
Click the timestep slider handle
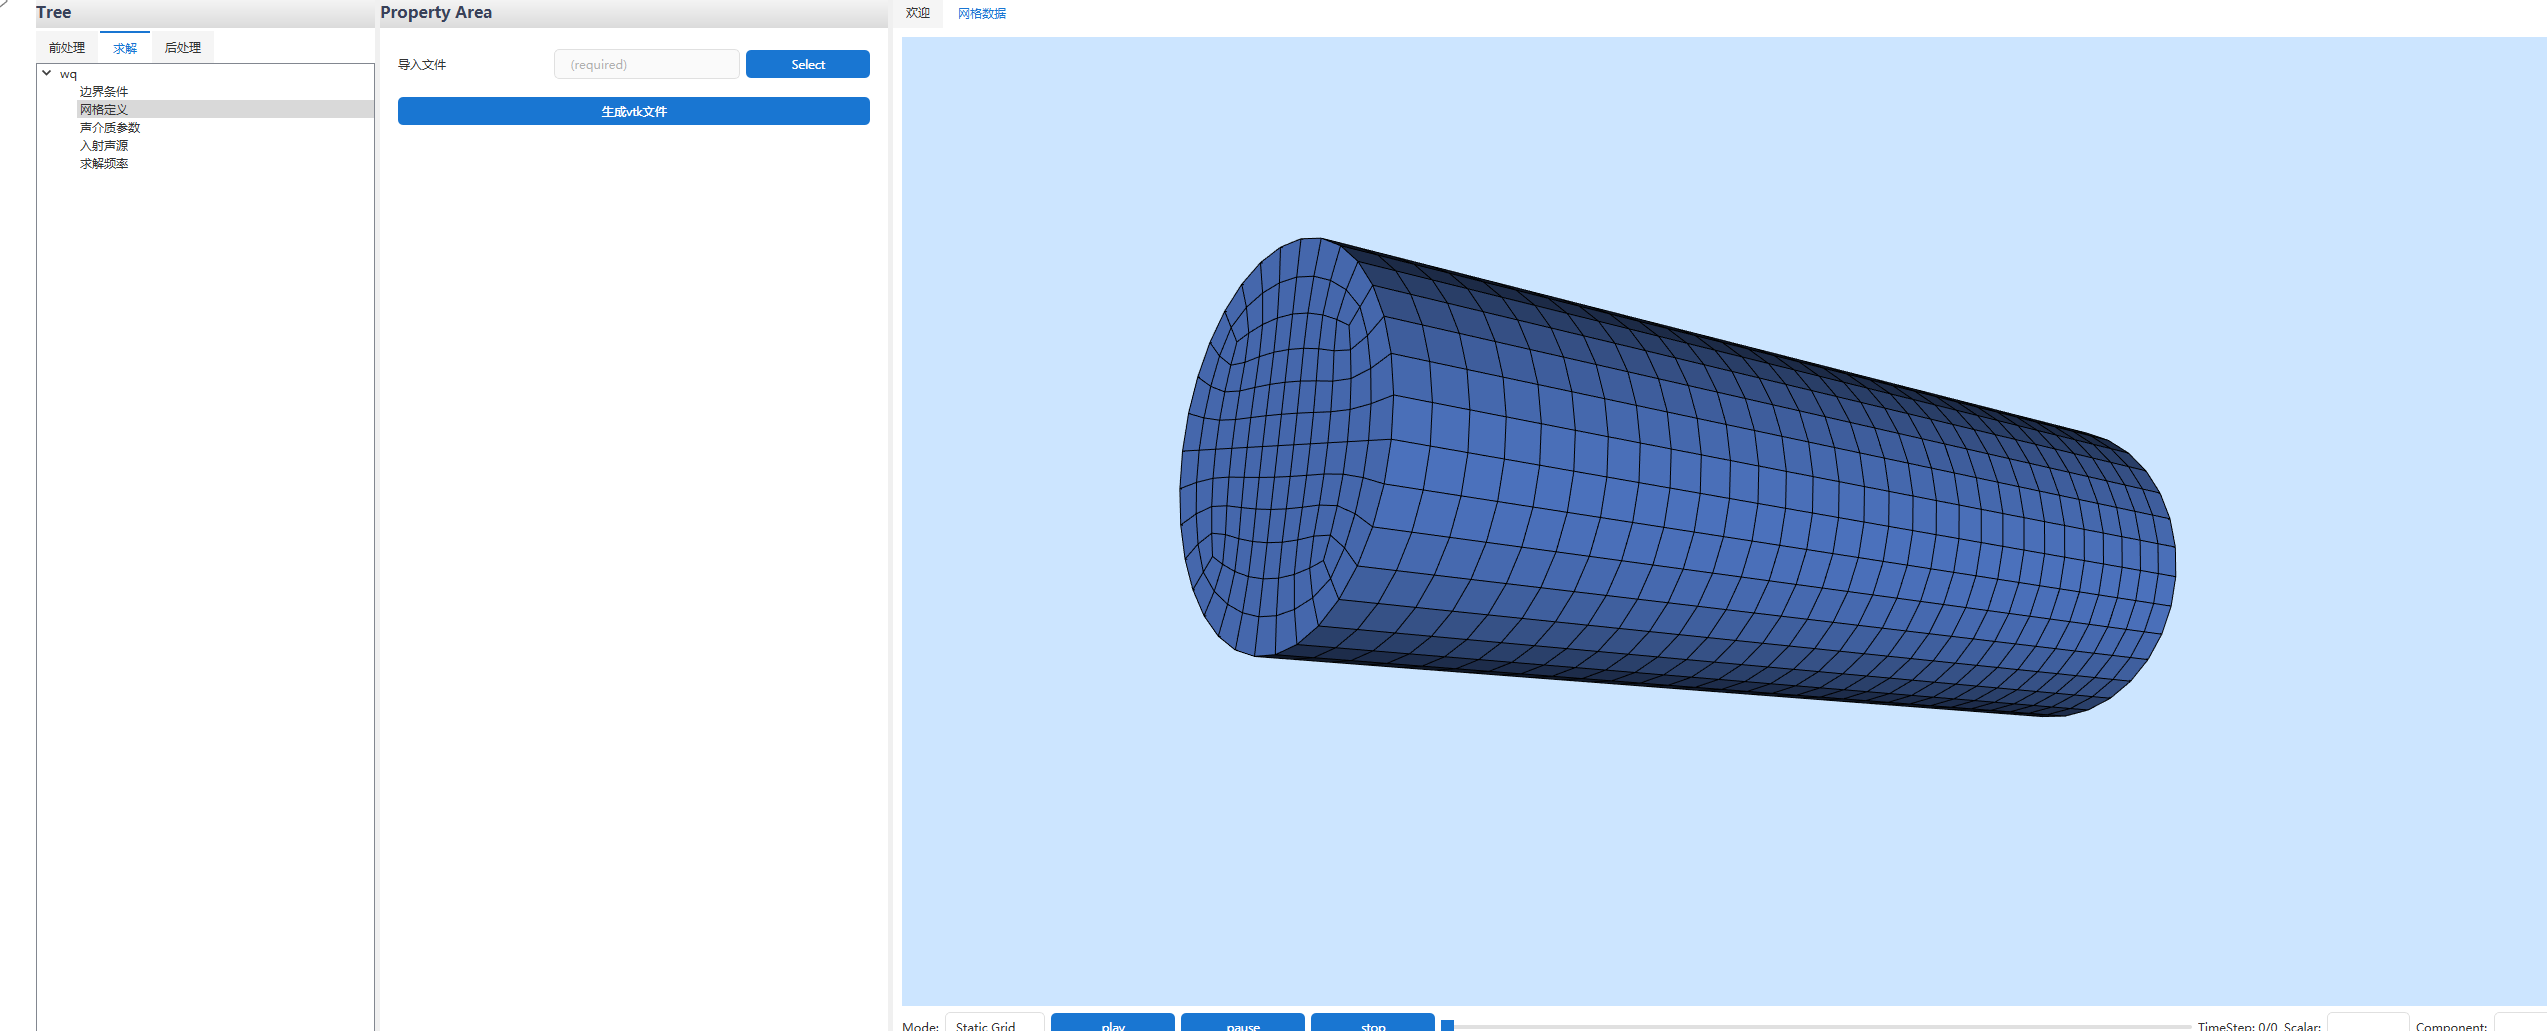[1447, 1025]
